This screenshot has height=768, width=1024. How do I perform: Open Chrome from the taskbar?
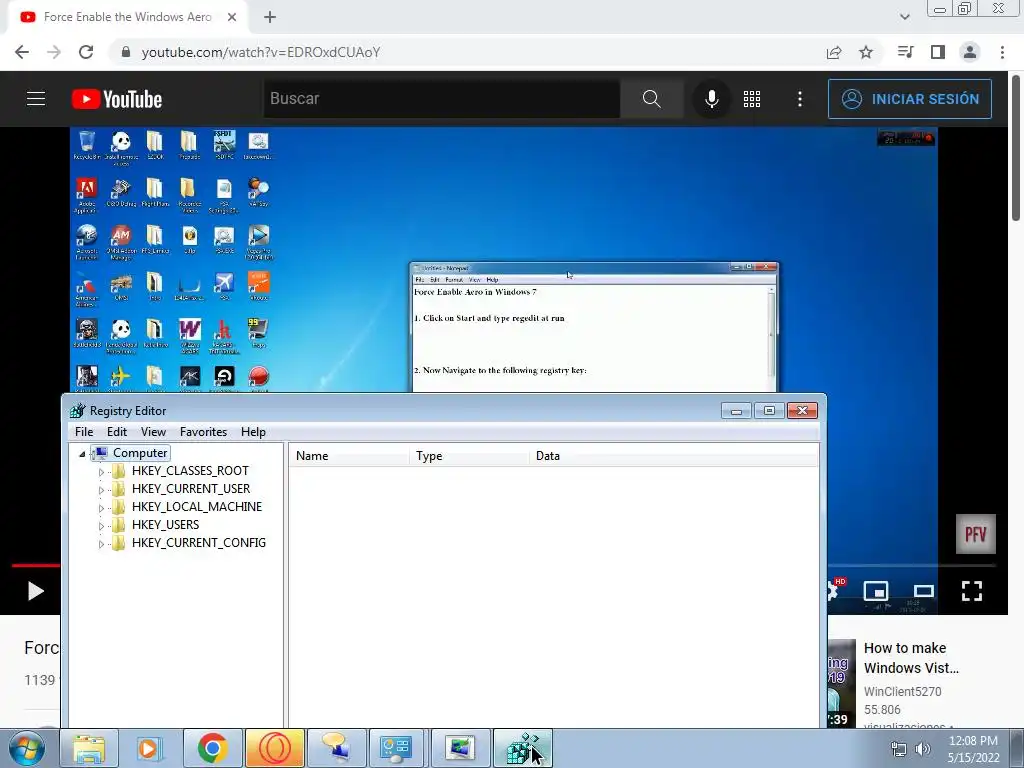coord(212,748)
